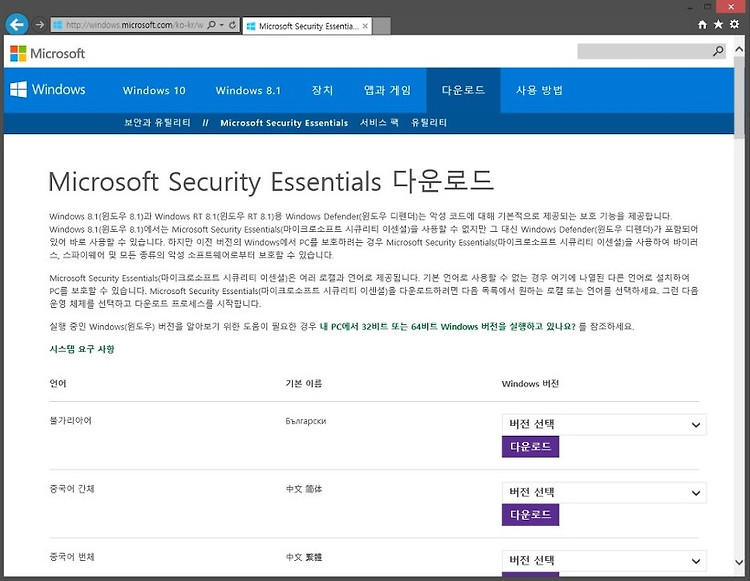Open 시스템 요구 사항 link

coord(82,349)
